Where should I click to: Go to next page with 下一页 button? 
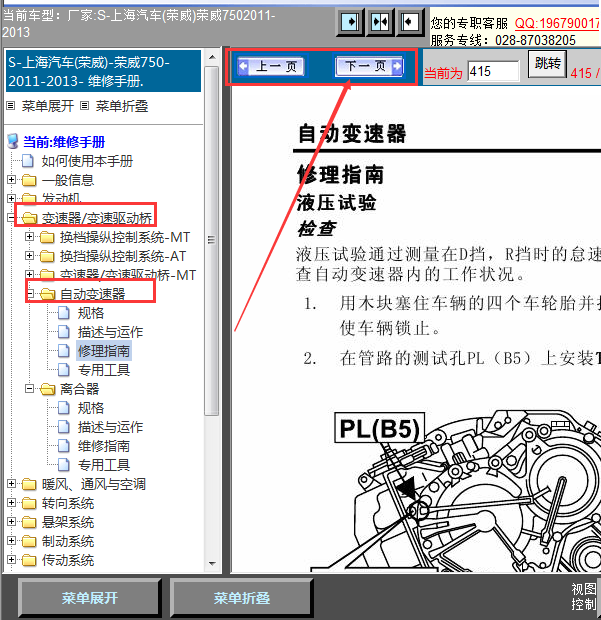(369, 66)
